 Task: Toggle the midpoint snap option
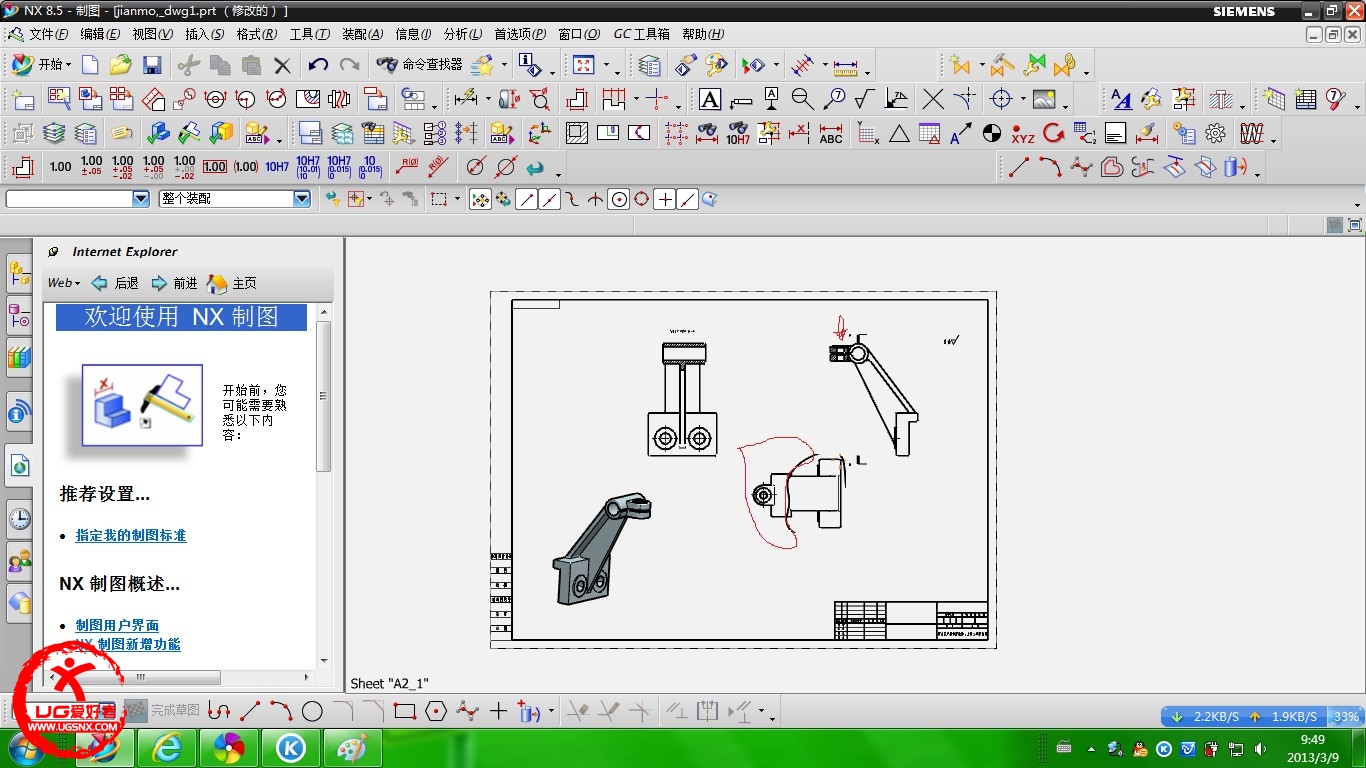549,200
